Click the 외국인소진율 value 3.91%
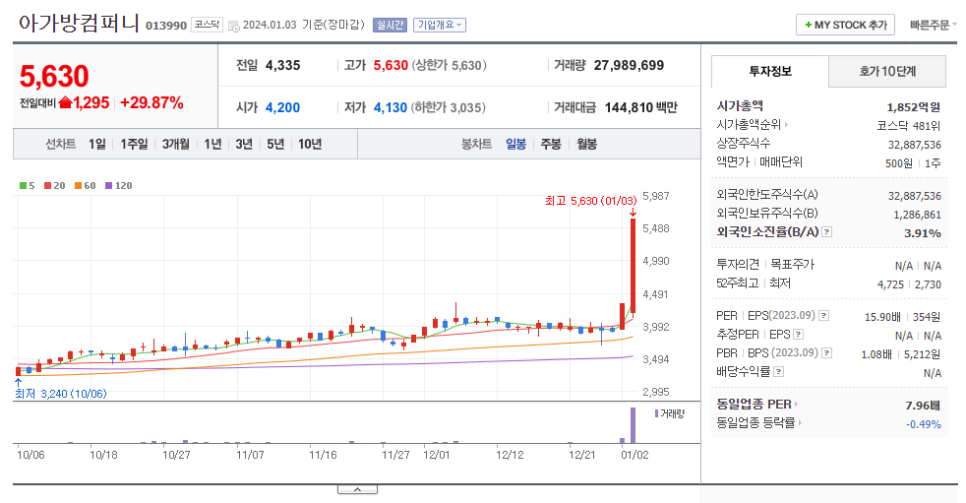This screenshot has width=966, height=503. pos(922,234)
